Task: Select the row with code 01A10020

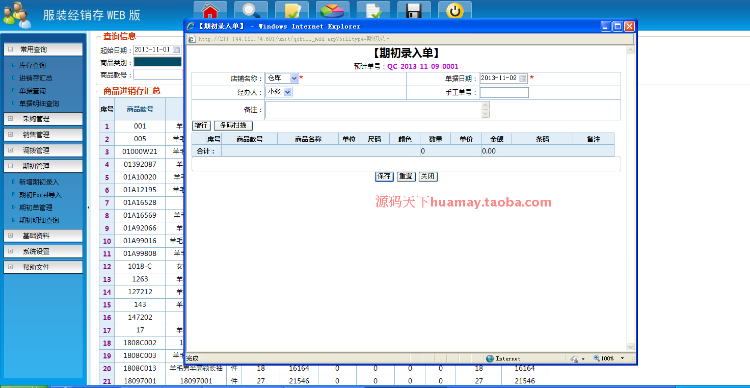Action: point(140,177)
